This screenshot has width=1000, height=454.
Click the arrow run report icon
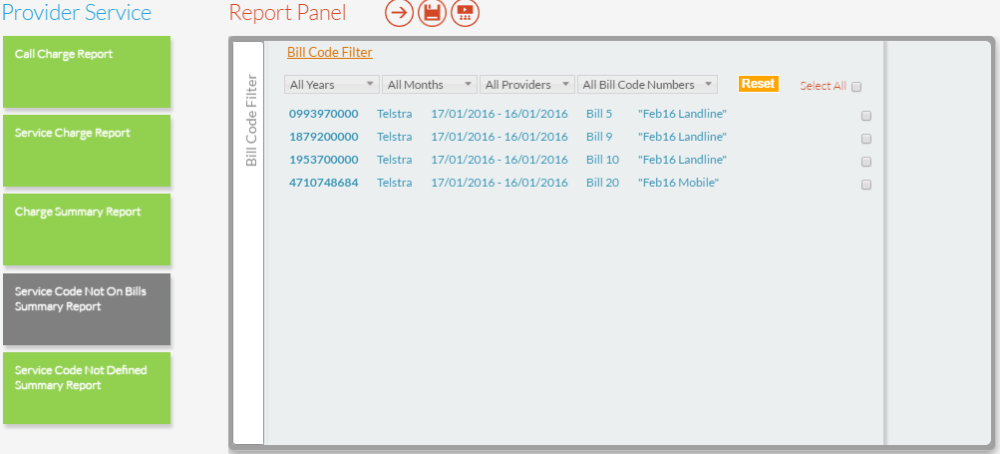point(399,13)
